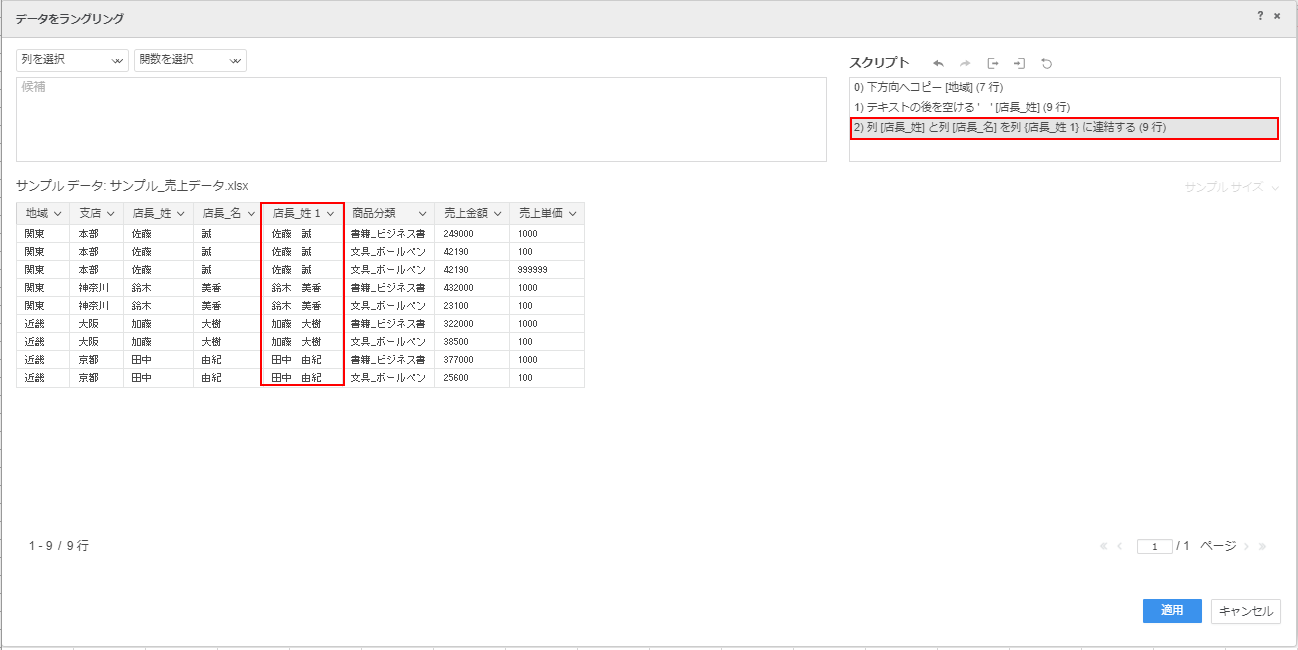
Task: Undo the last script step
Action: pos(938,63)
